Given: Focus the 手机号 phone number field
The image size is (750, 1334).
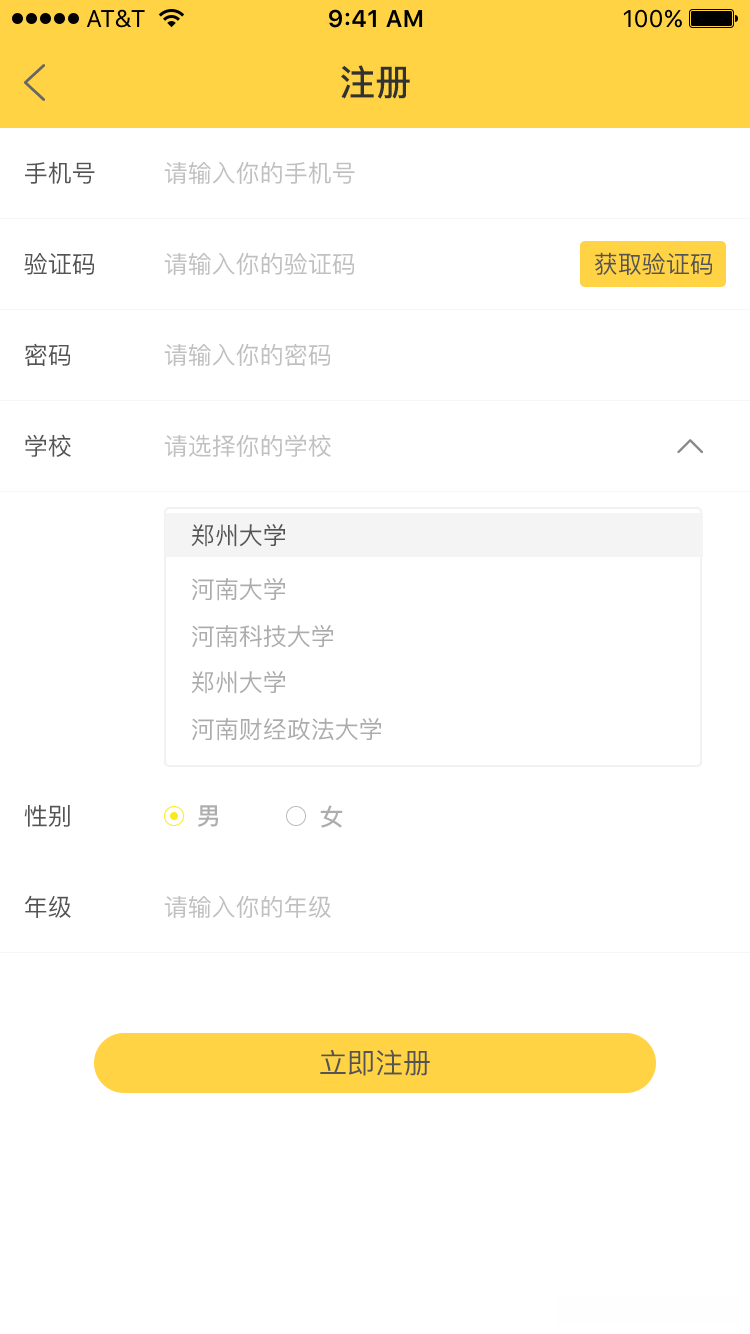Looking at the screenshot, I should tap(400, 174).
